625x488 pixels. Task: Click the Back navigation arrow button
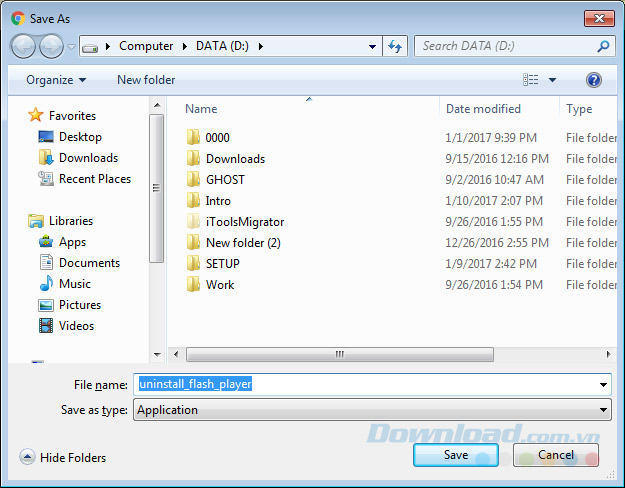pyautogui.click(x=24, y=46)
